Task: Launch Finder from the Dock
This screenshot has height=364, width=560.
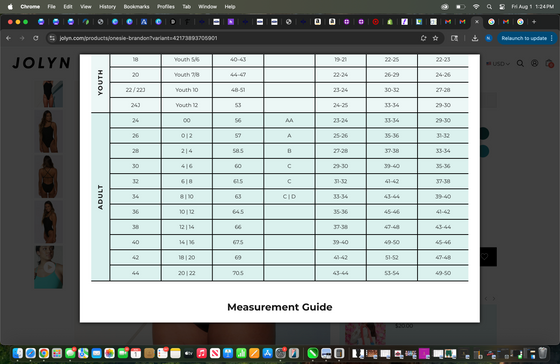Action: coord(18,353)
